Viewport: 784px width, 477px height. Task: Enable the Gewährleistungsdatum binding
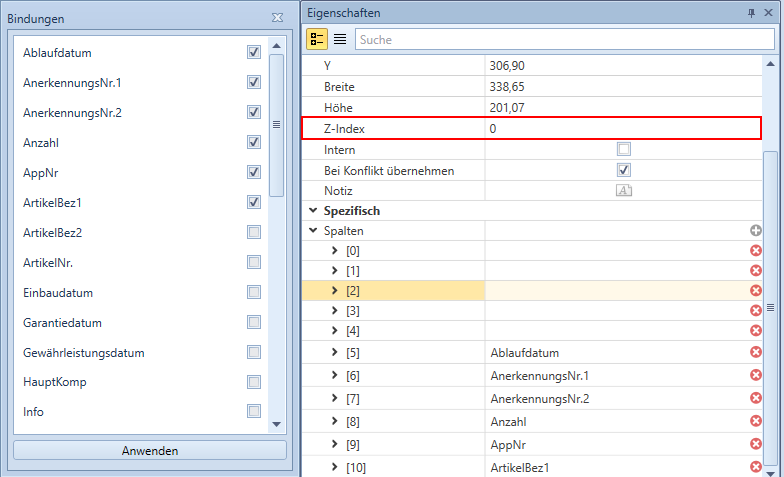254,352
